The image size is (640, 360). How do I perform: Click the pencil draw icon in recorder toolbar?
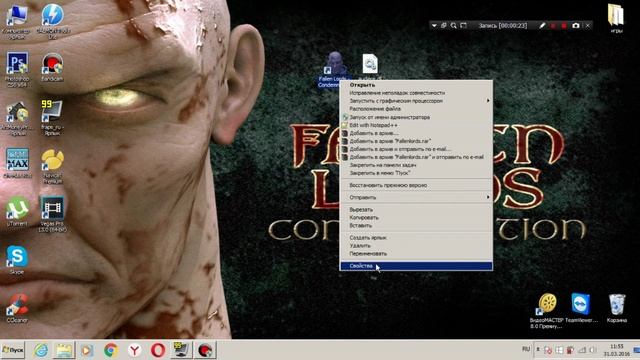coord(542,25)
